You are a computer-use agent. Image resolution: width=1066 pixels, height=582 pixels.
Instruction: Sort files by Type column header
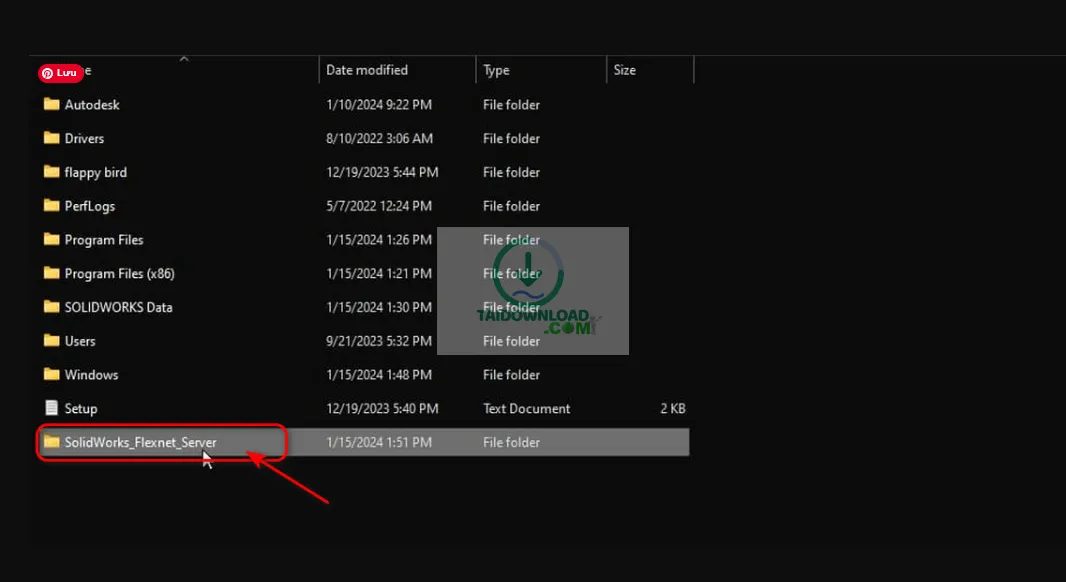[496, 70]
